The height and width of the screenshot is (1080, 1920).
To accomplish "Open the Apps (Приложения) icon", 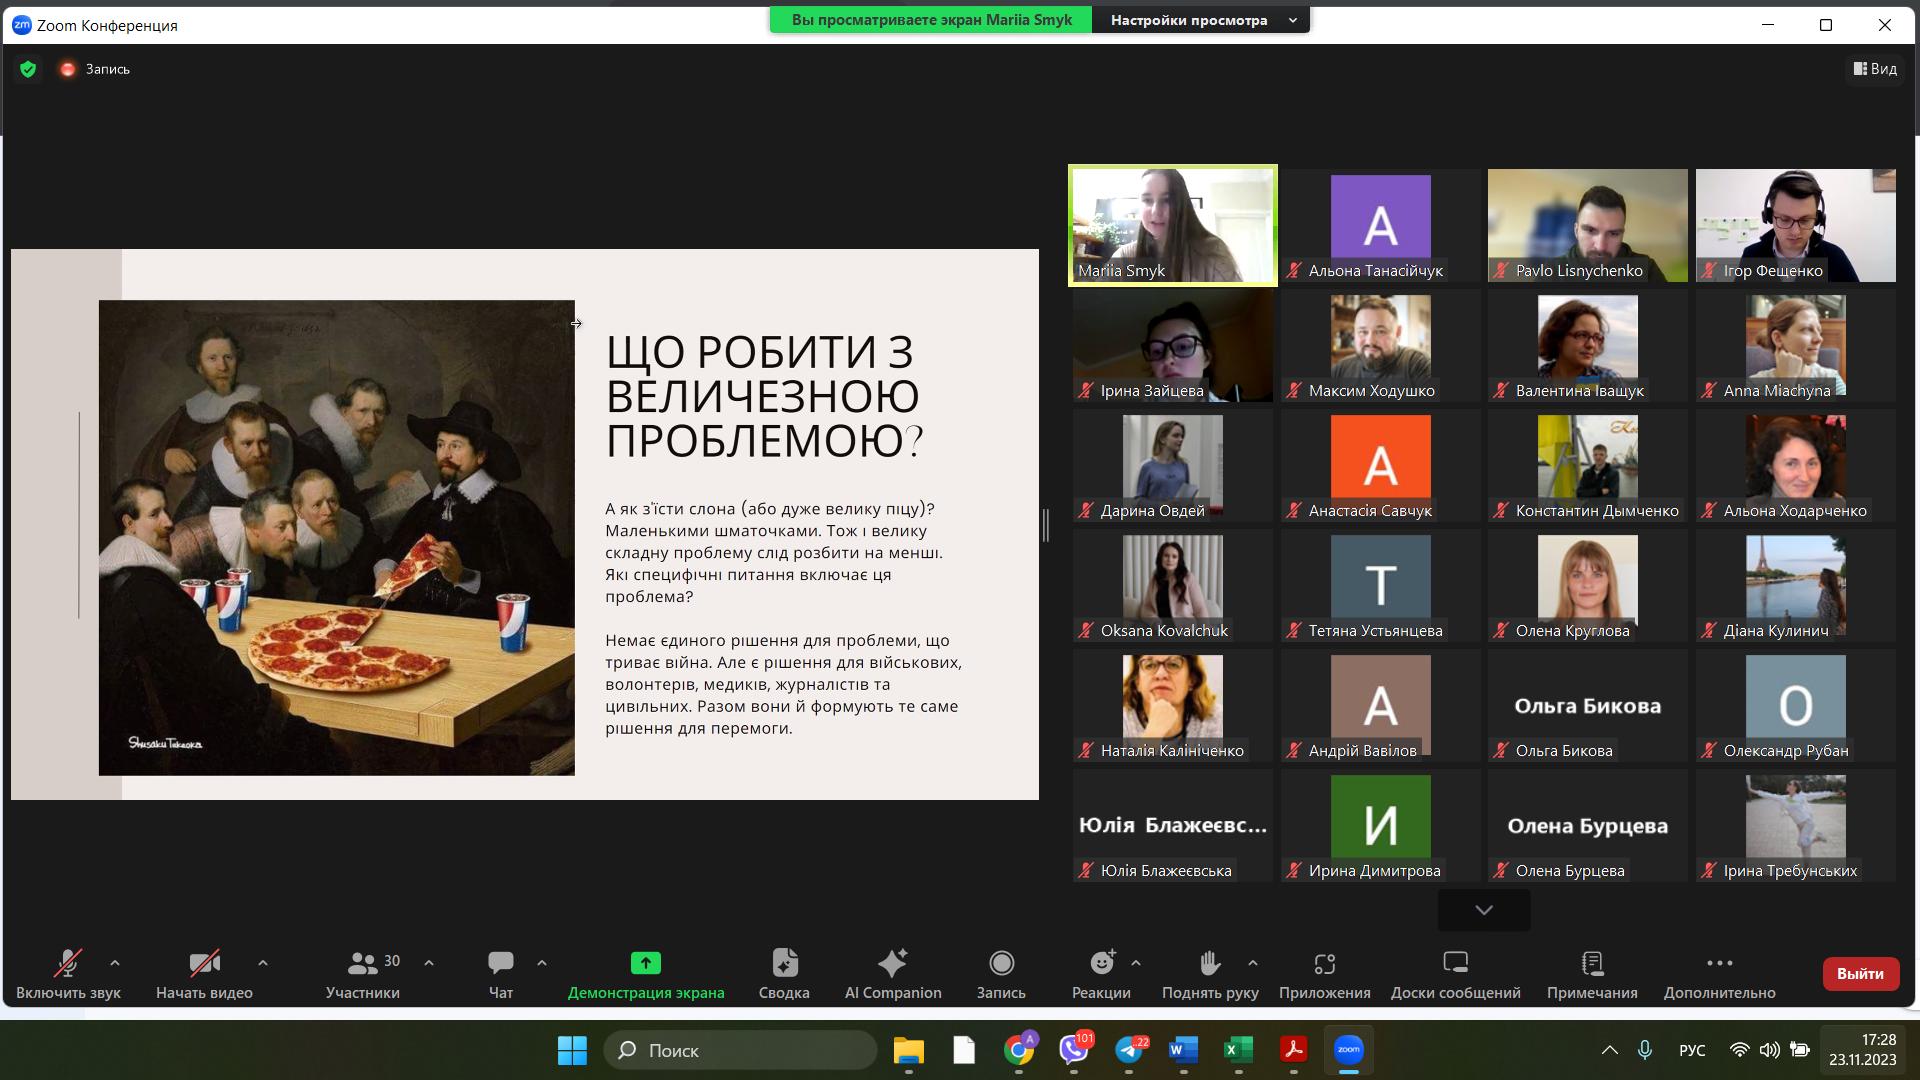I will pyautogui.click(x=1324, y=963).
